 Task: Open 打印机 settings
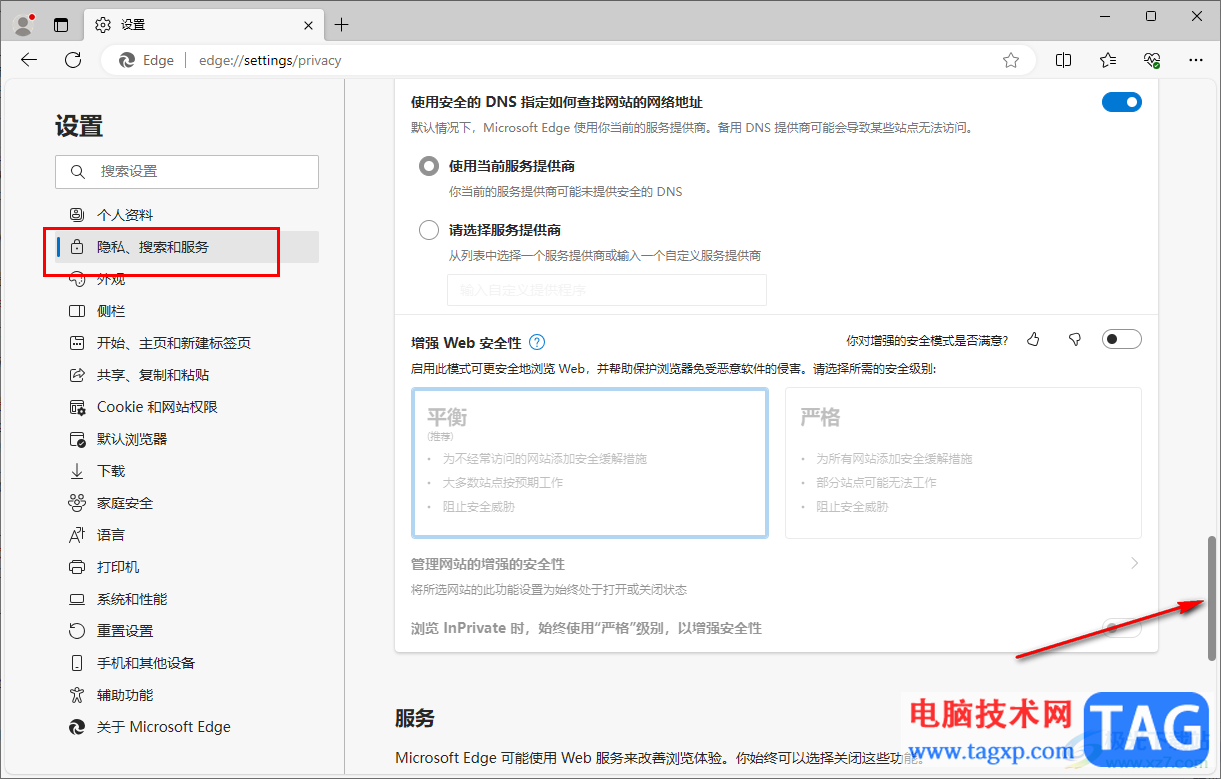coord(187,567)
